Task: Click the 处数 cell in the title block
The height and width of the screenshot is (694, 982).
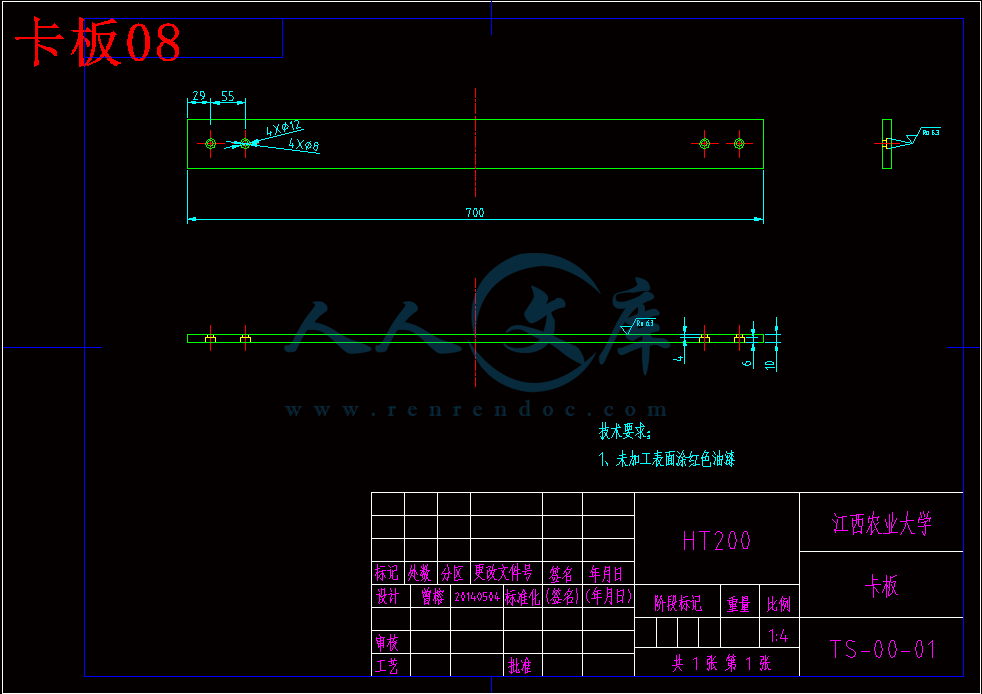Action: pyautogui.click(x=420, y=572)
